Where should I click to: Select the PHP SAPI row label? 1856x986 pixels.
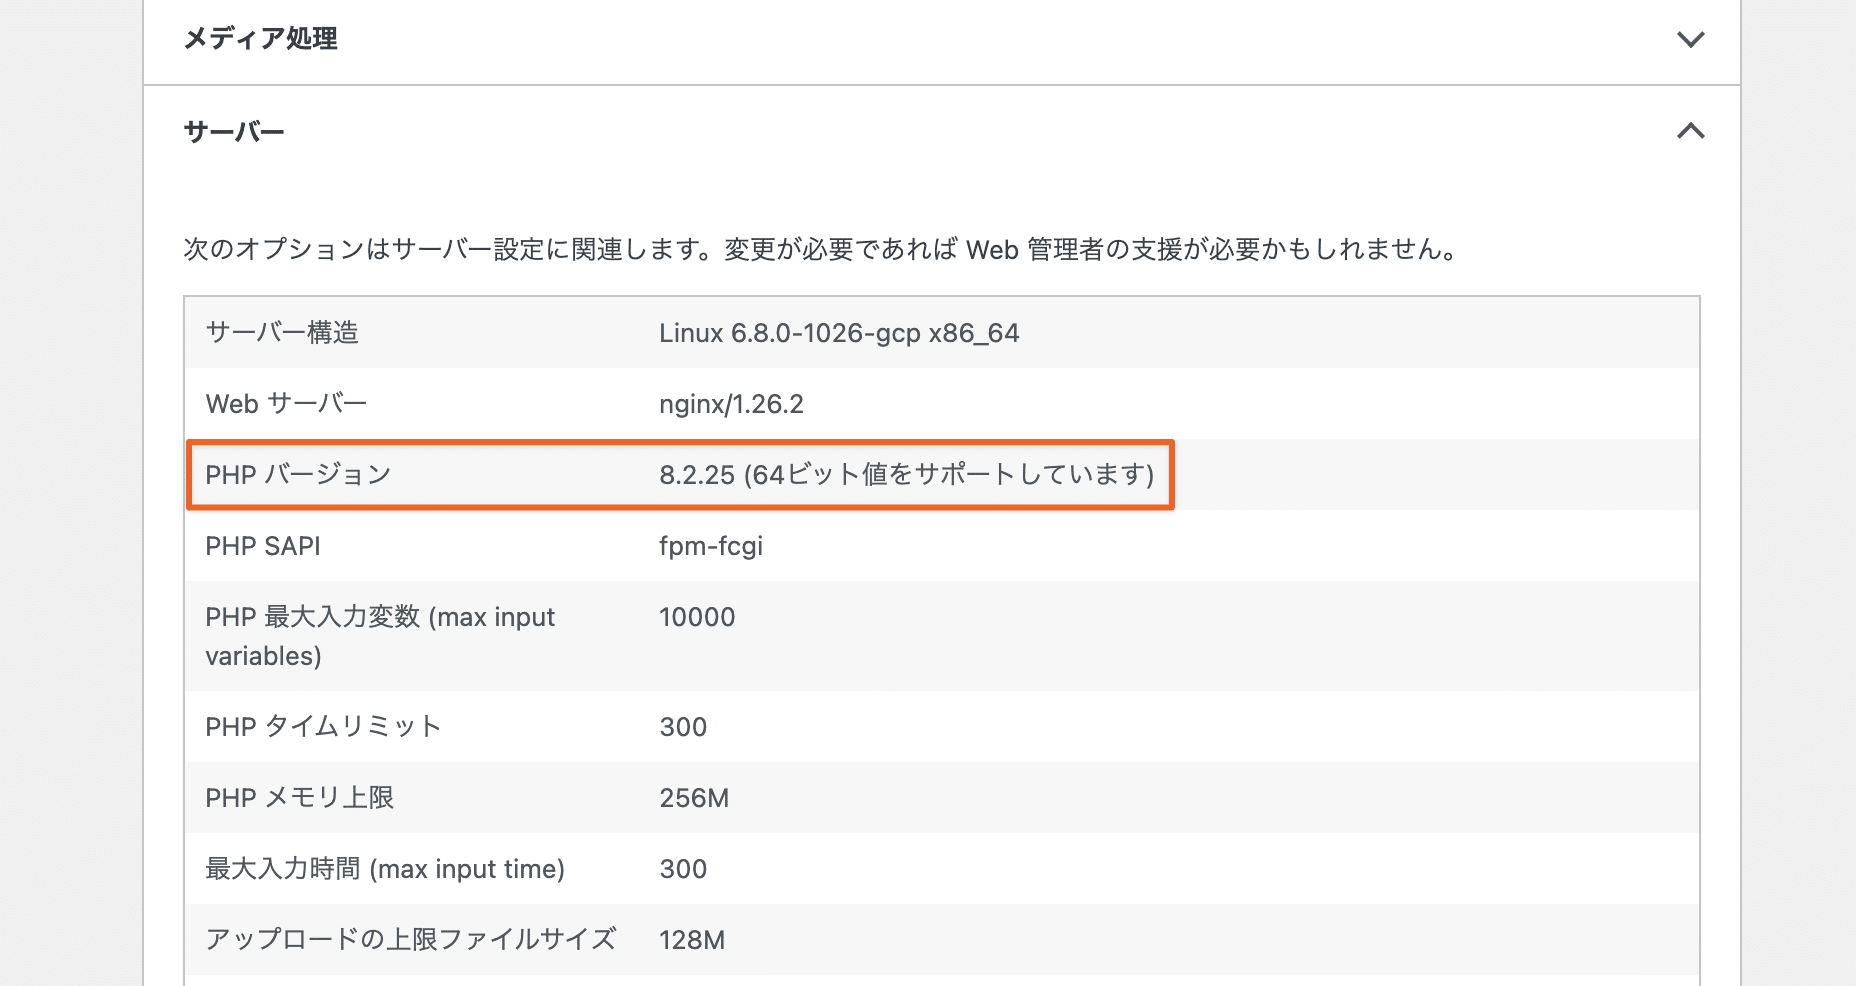[263, 546]
